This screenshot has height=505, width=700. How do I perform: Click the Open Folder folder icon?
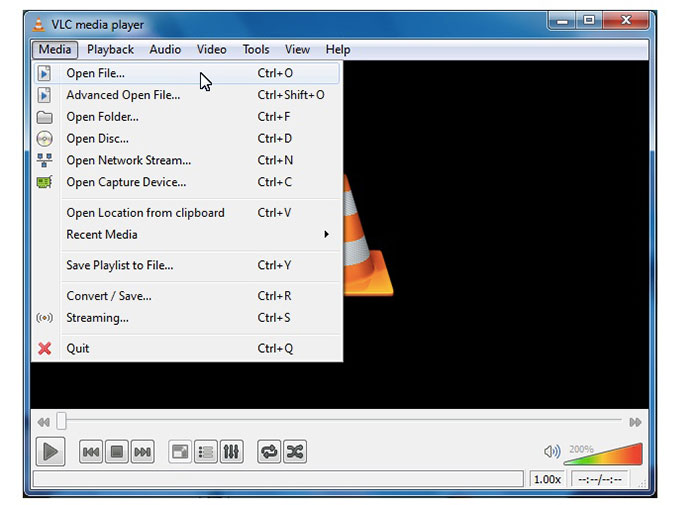coord(44,117)
